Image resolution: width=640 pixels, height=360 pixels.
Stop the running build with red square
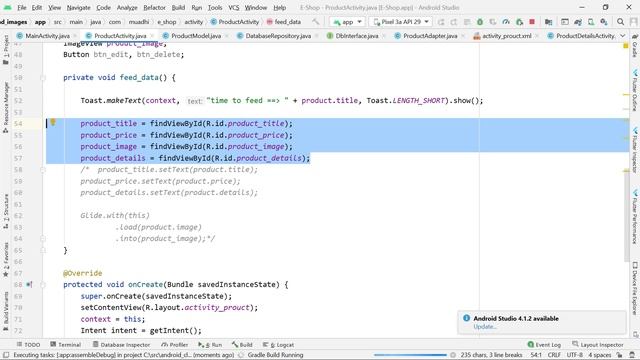point(532,22)
